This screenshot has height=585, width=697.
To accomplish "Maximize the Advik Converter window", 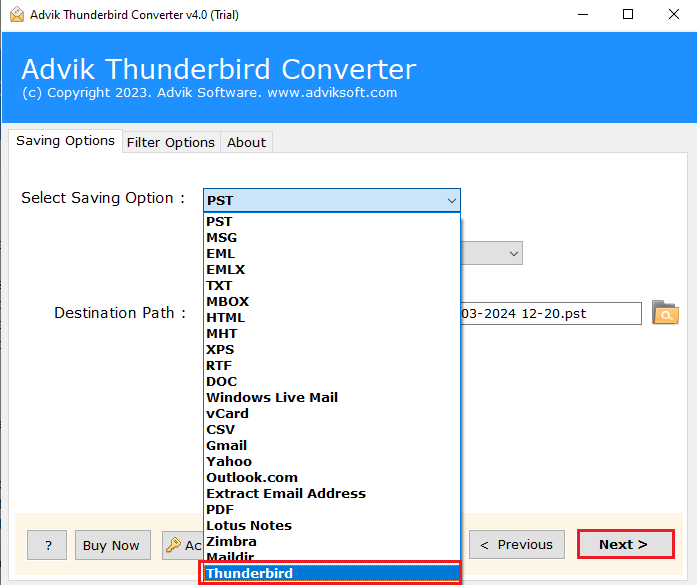I will click(x=628, y=15).
